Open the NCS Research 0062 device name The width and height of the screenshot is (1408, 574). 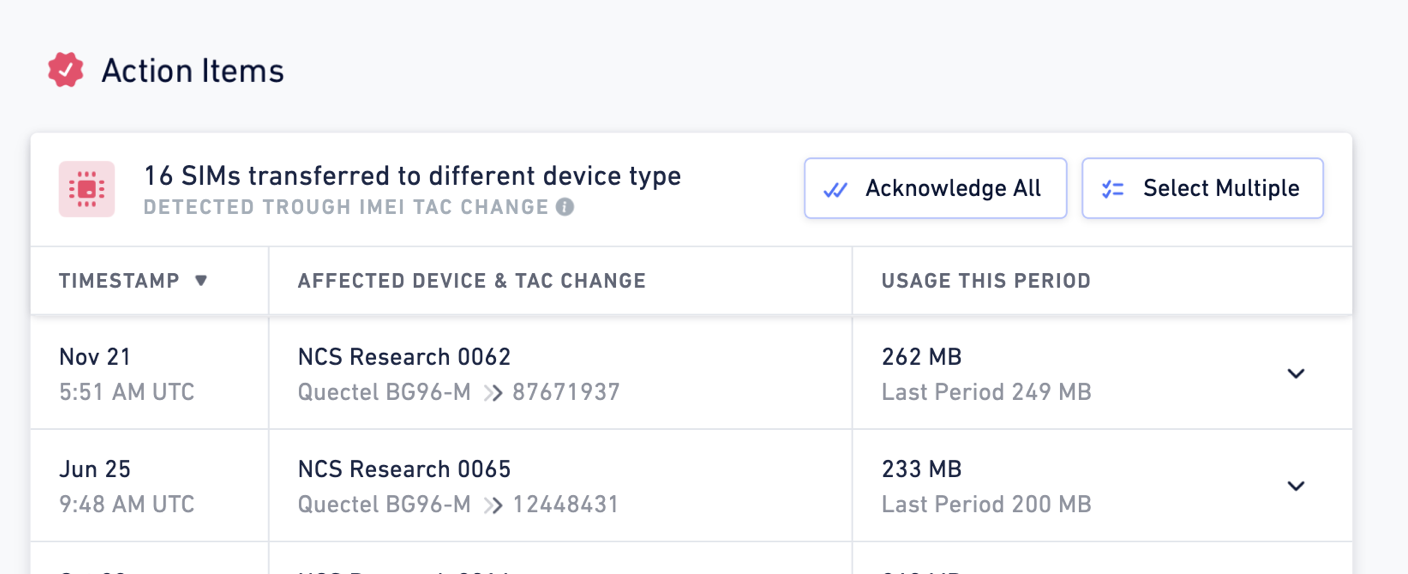coord(404,357)
